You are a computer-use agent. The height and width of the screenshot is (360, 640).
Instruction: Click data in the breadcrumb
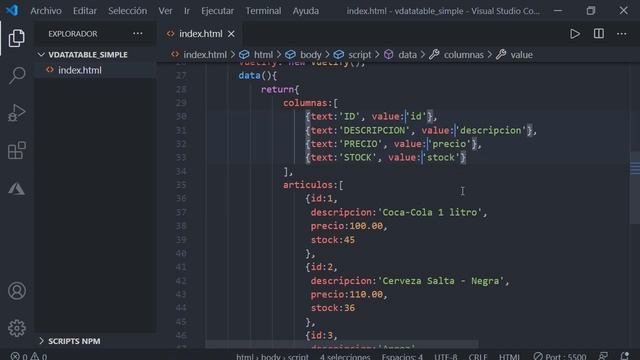click(407, 55)
